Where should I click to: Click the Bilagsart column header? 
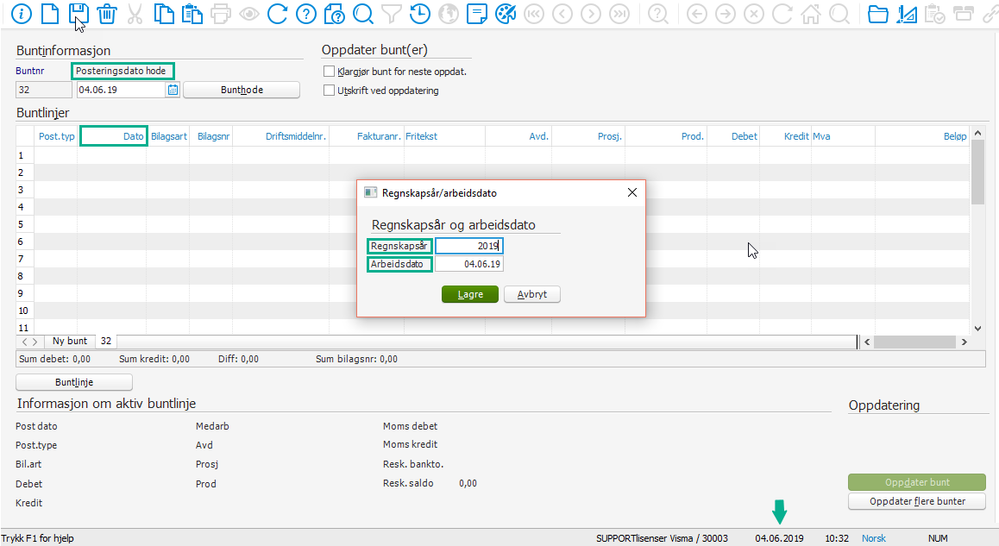pyautogui.click(x=169, y=136)
